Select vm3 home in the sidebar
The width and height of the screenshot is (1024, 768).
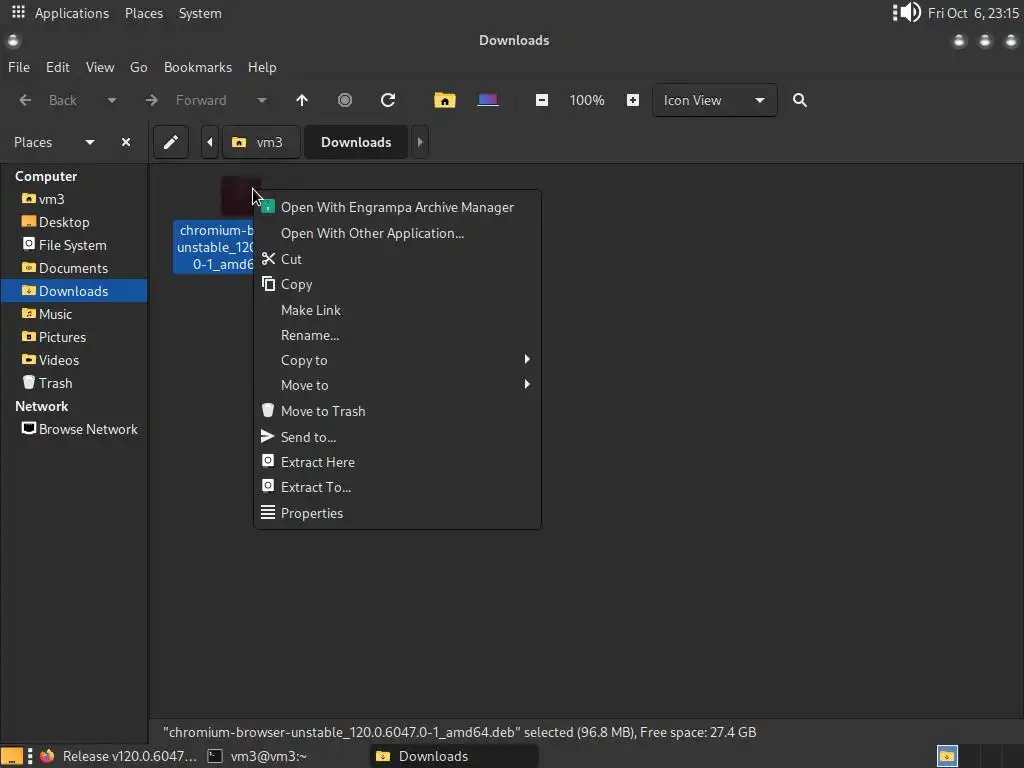(74, 199)
